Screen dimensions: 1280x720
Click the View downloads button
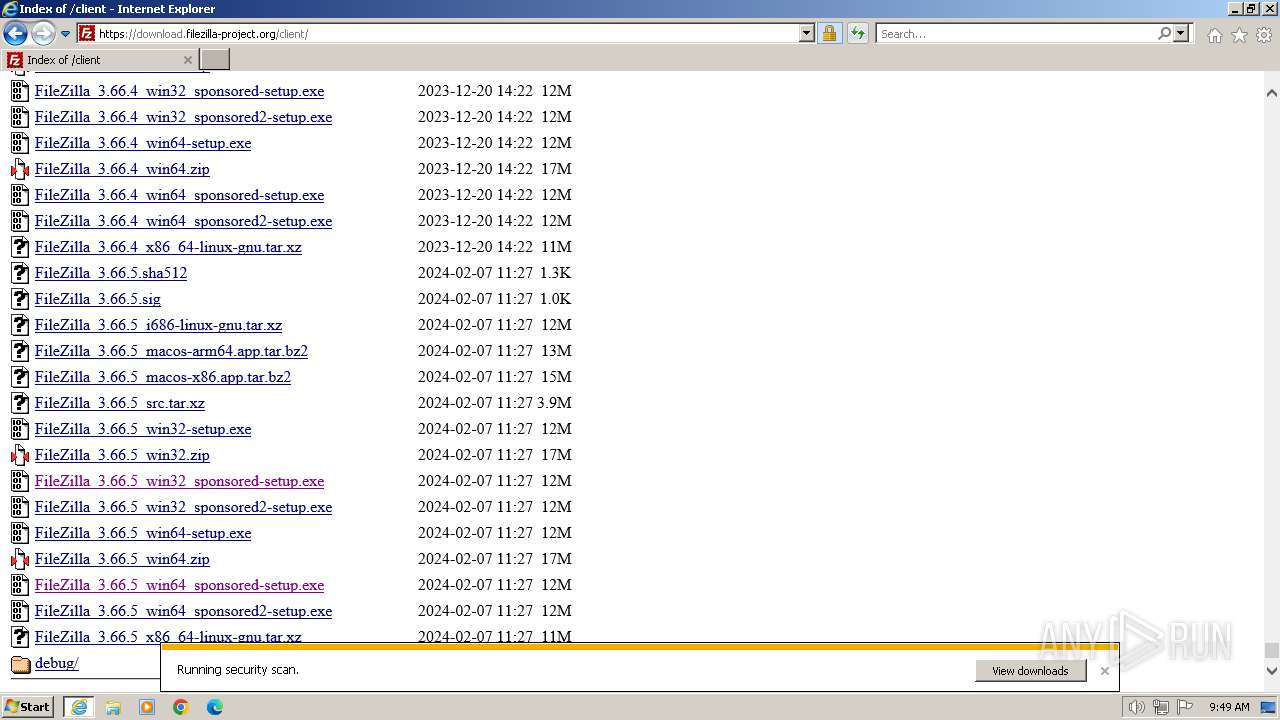coord(1030,671)
